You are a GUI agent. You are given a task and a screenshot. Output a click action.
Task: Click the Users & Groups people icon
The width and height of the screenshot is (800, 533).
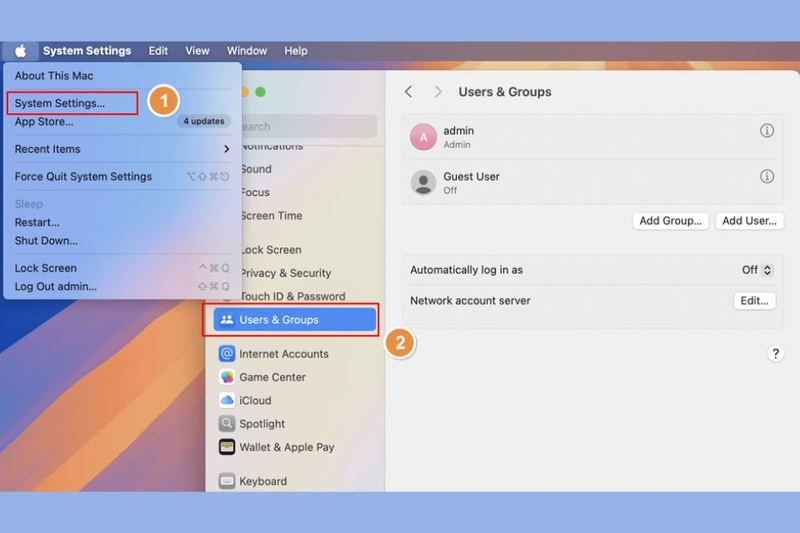pos(227,319)
